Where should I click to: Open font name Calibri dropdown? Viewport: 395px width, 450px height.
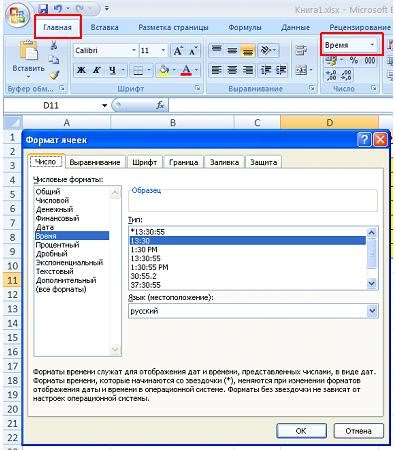[133, 51]
